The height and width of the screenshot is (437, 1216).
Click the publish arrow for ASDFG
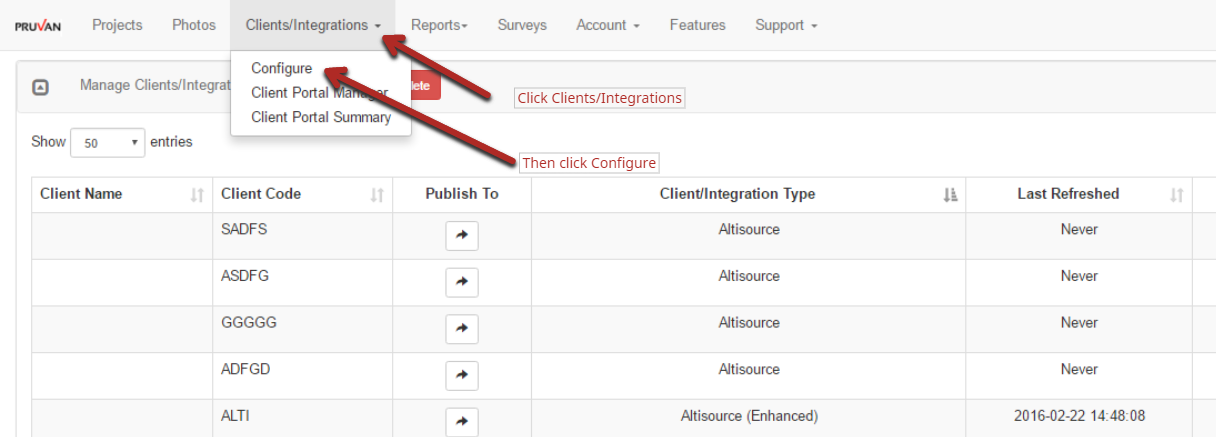tap(461, 283)
